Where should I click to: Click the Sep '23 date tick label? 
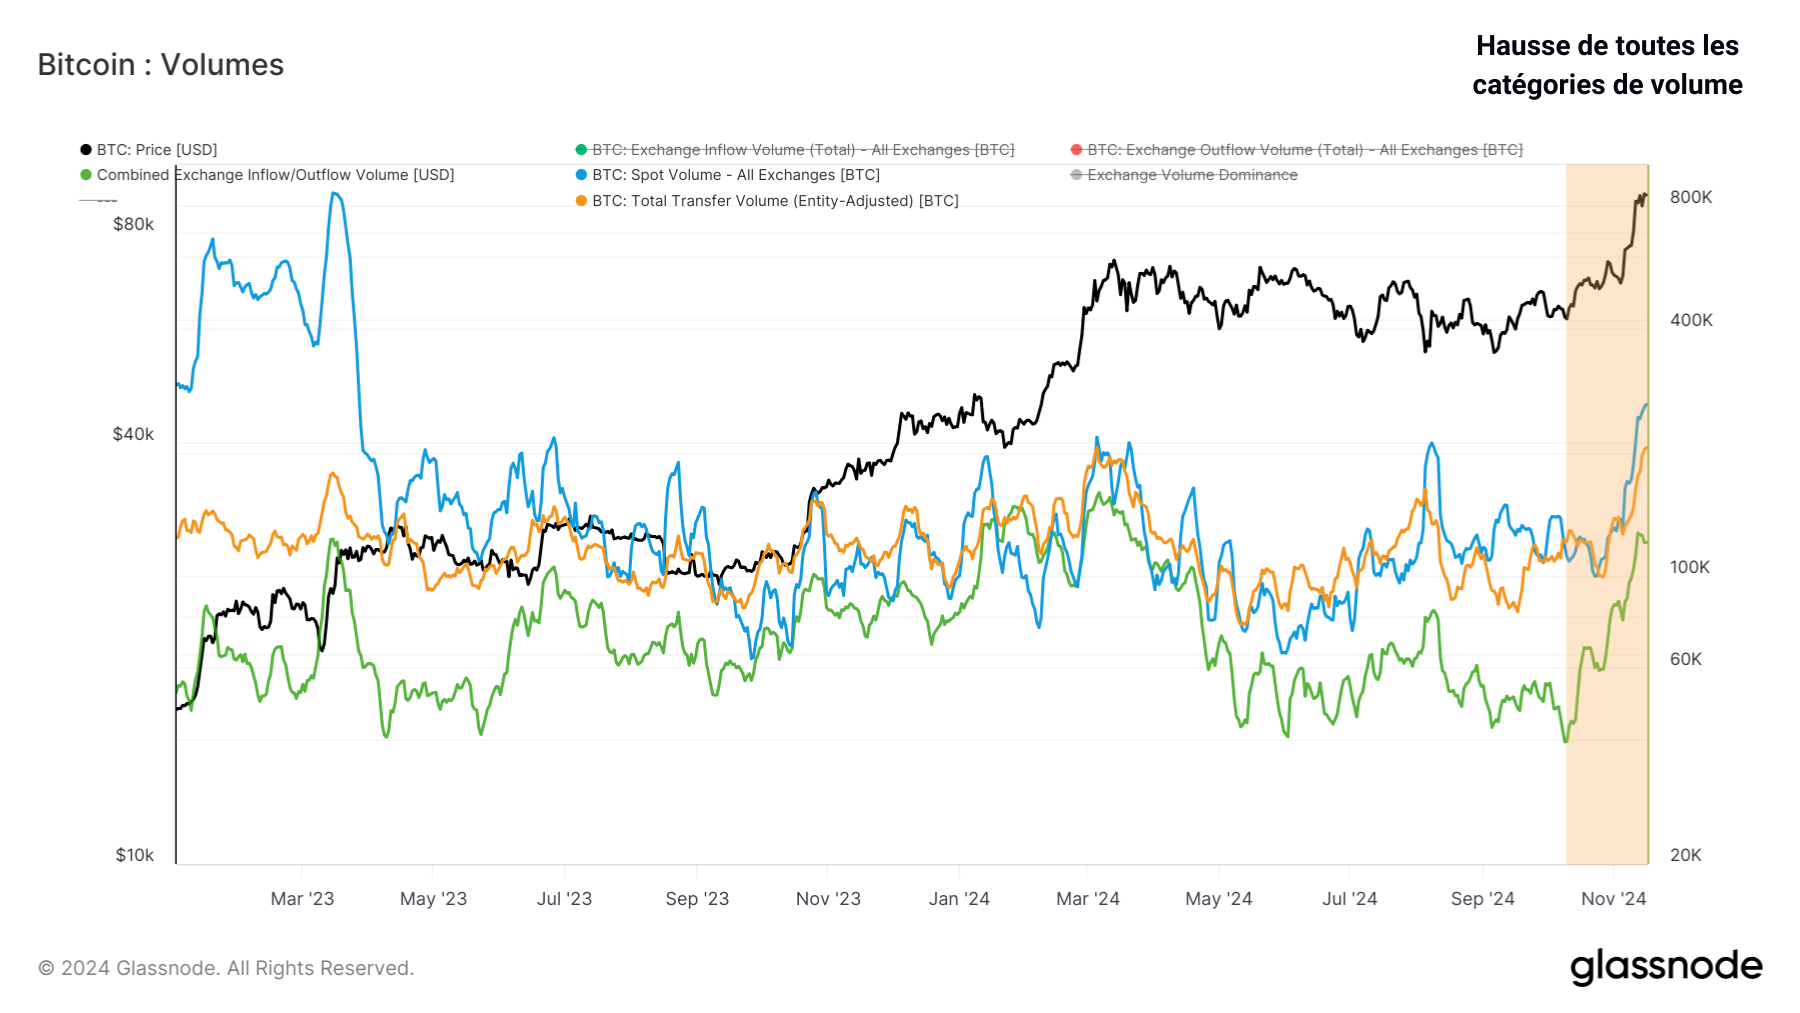(x=697, y=899)
